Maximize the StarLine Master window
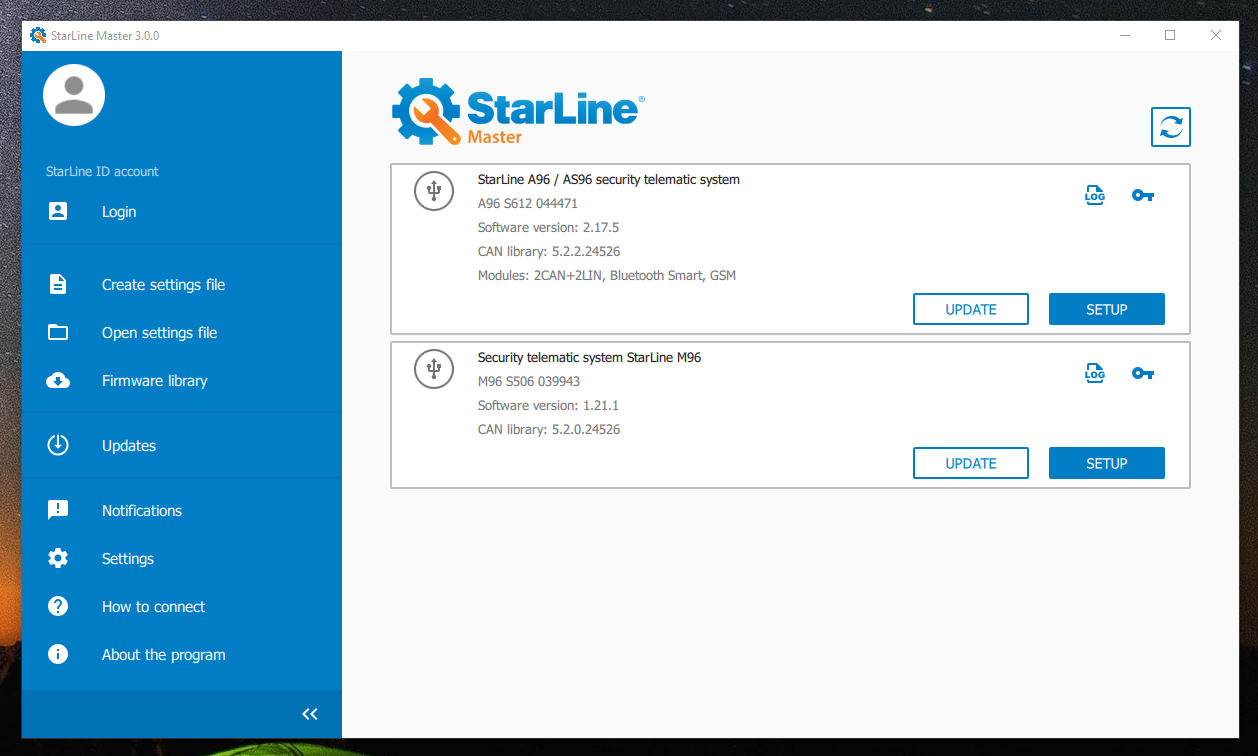 1170,35
